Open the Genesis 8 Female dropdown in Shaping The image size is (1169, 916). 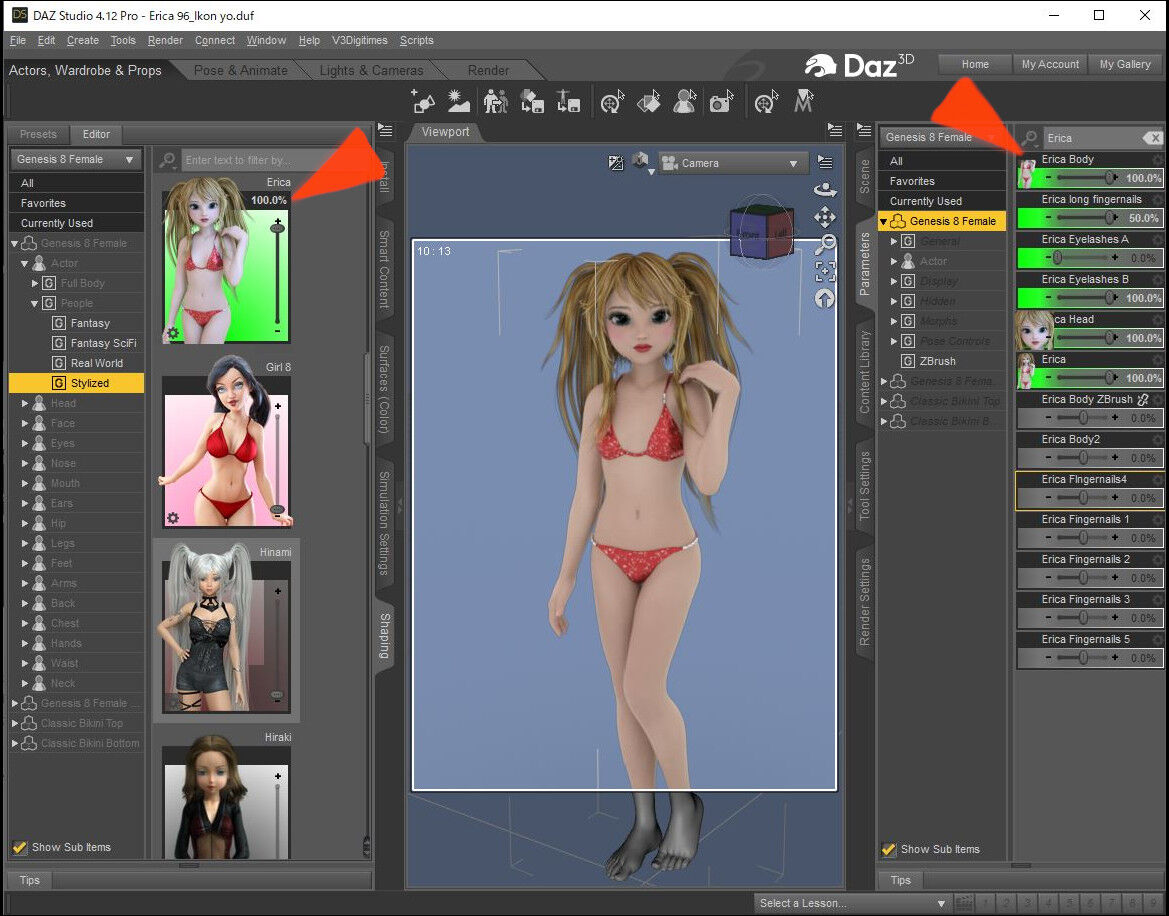pos(75,159)
